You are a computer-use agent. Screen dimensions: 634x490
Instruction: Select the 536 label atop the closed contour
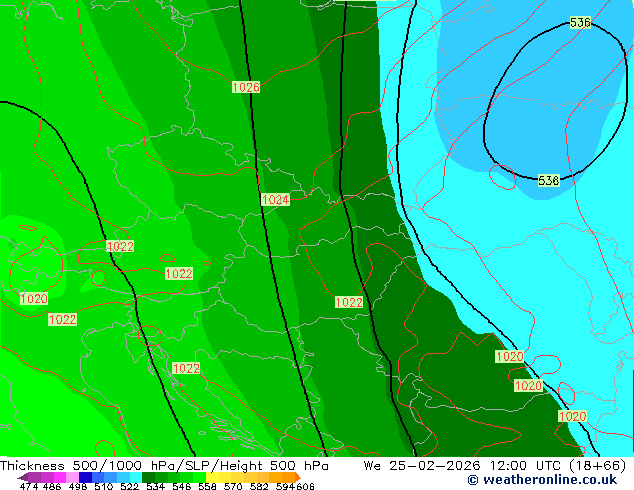click(x=580, y=22)
